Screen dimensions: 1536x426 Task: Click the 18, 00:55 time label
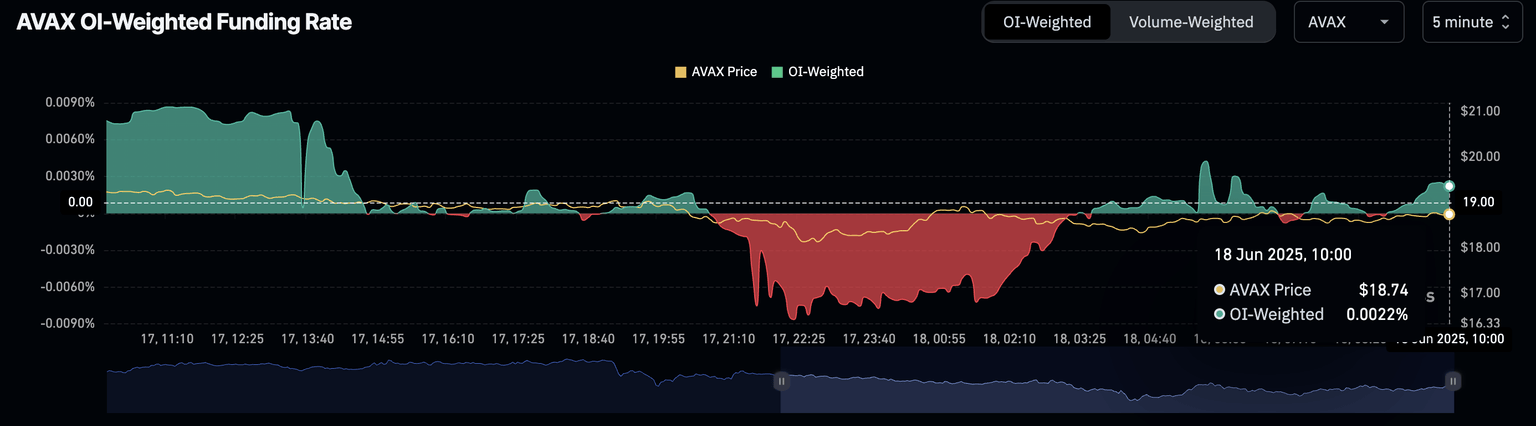pos(938,339)
